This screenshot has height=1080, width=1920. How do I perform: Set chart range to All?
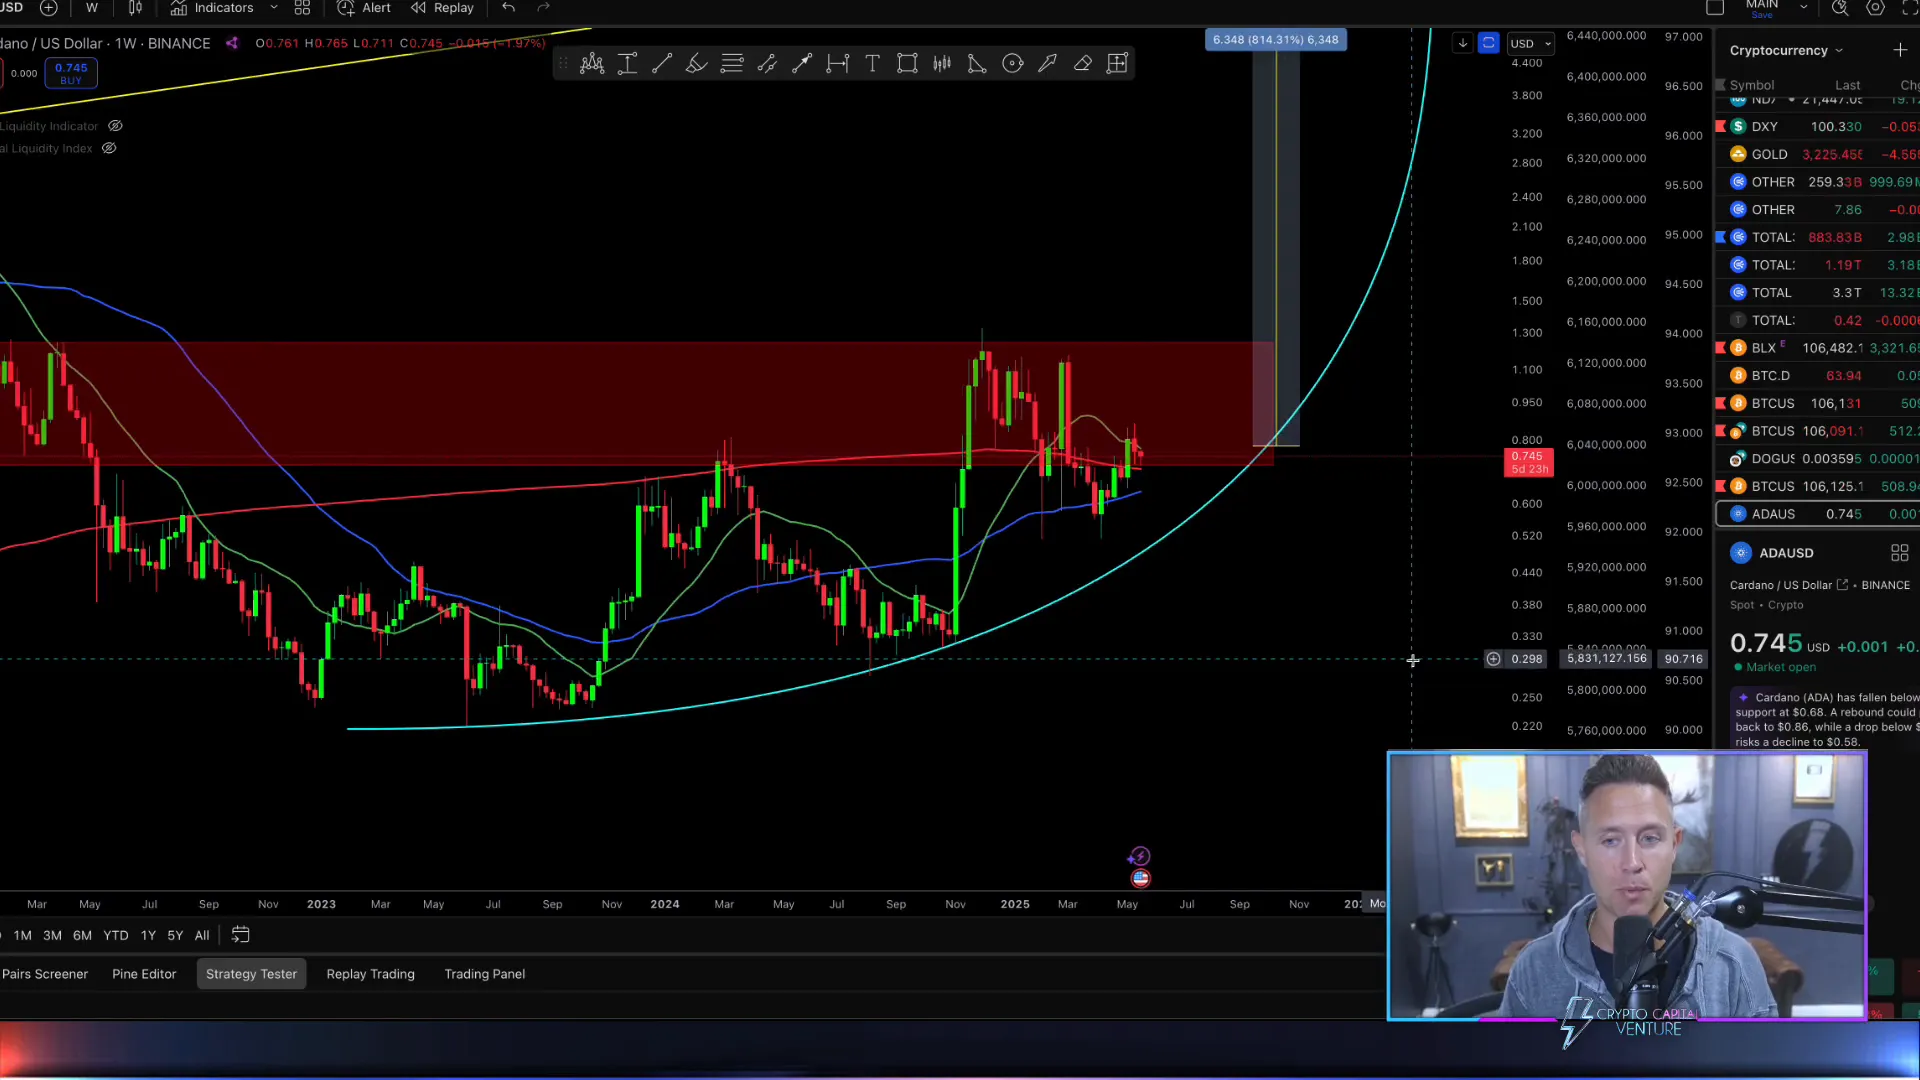click(x=202, y=935)
